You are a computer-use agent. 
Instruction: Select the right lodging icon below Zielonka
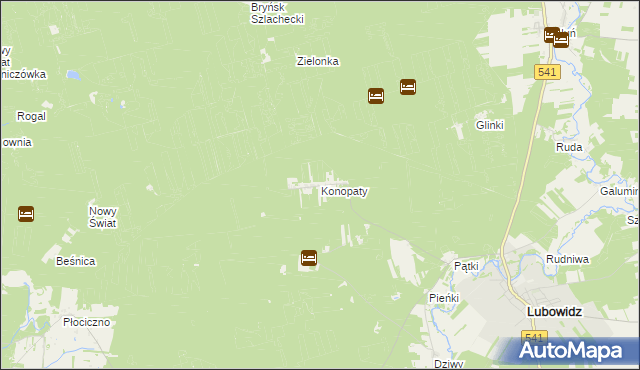pos(408,87)
